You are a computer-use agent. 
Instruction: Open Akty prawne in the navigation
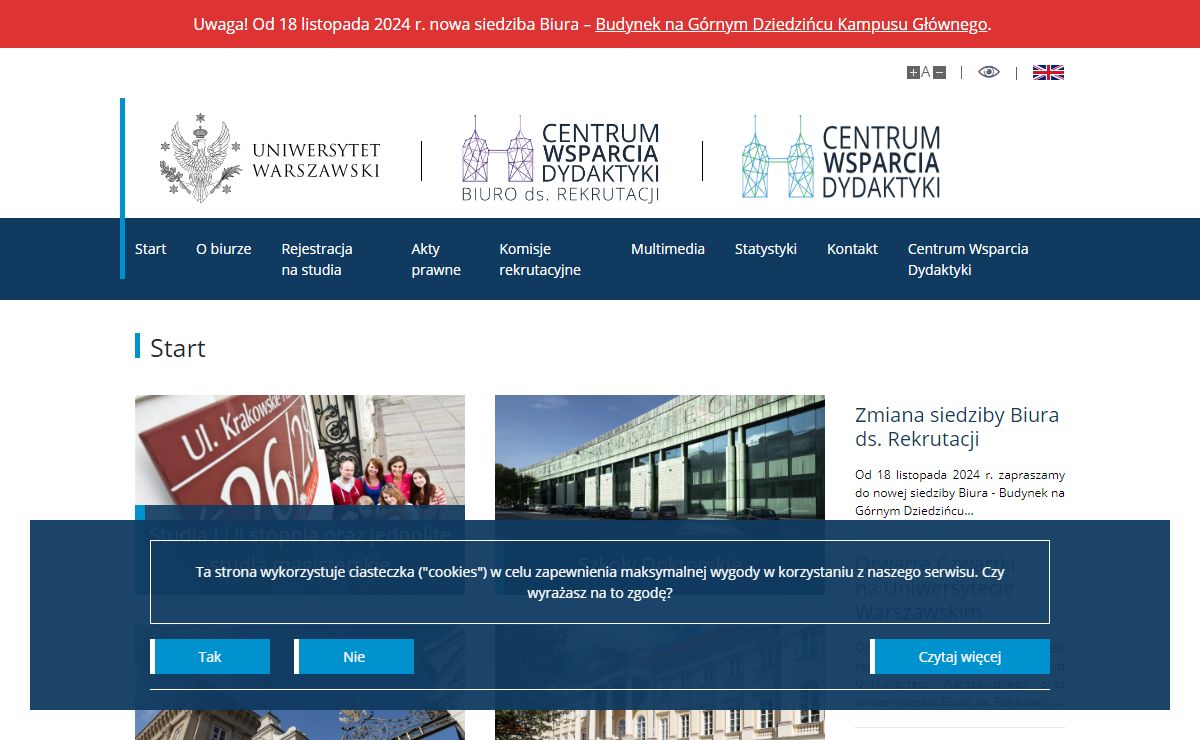click(436, 259)
